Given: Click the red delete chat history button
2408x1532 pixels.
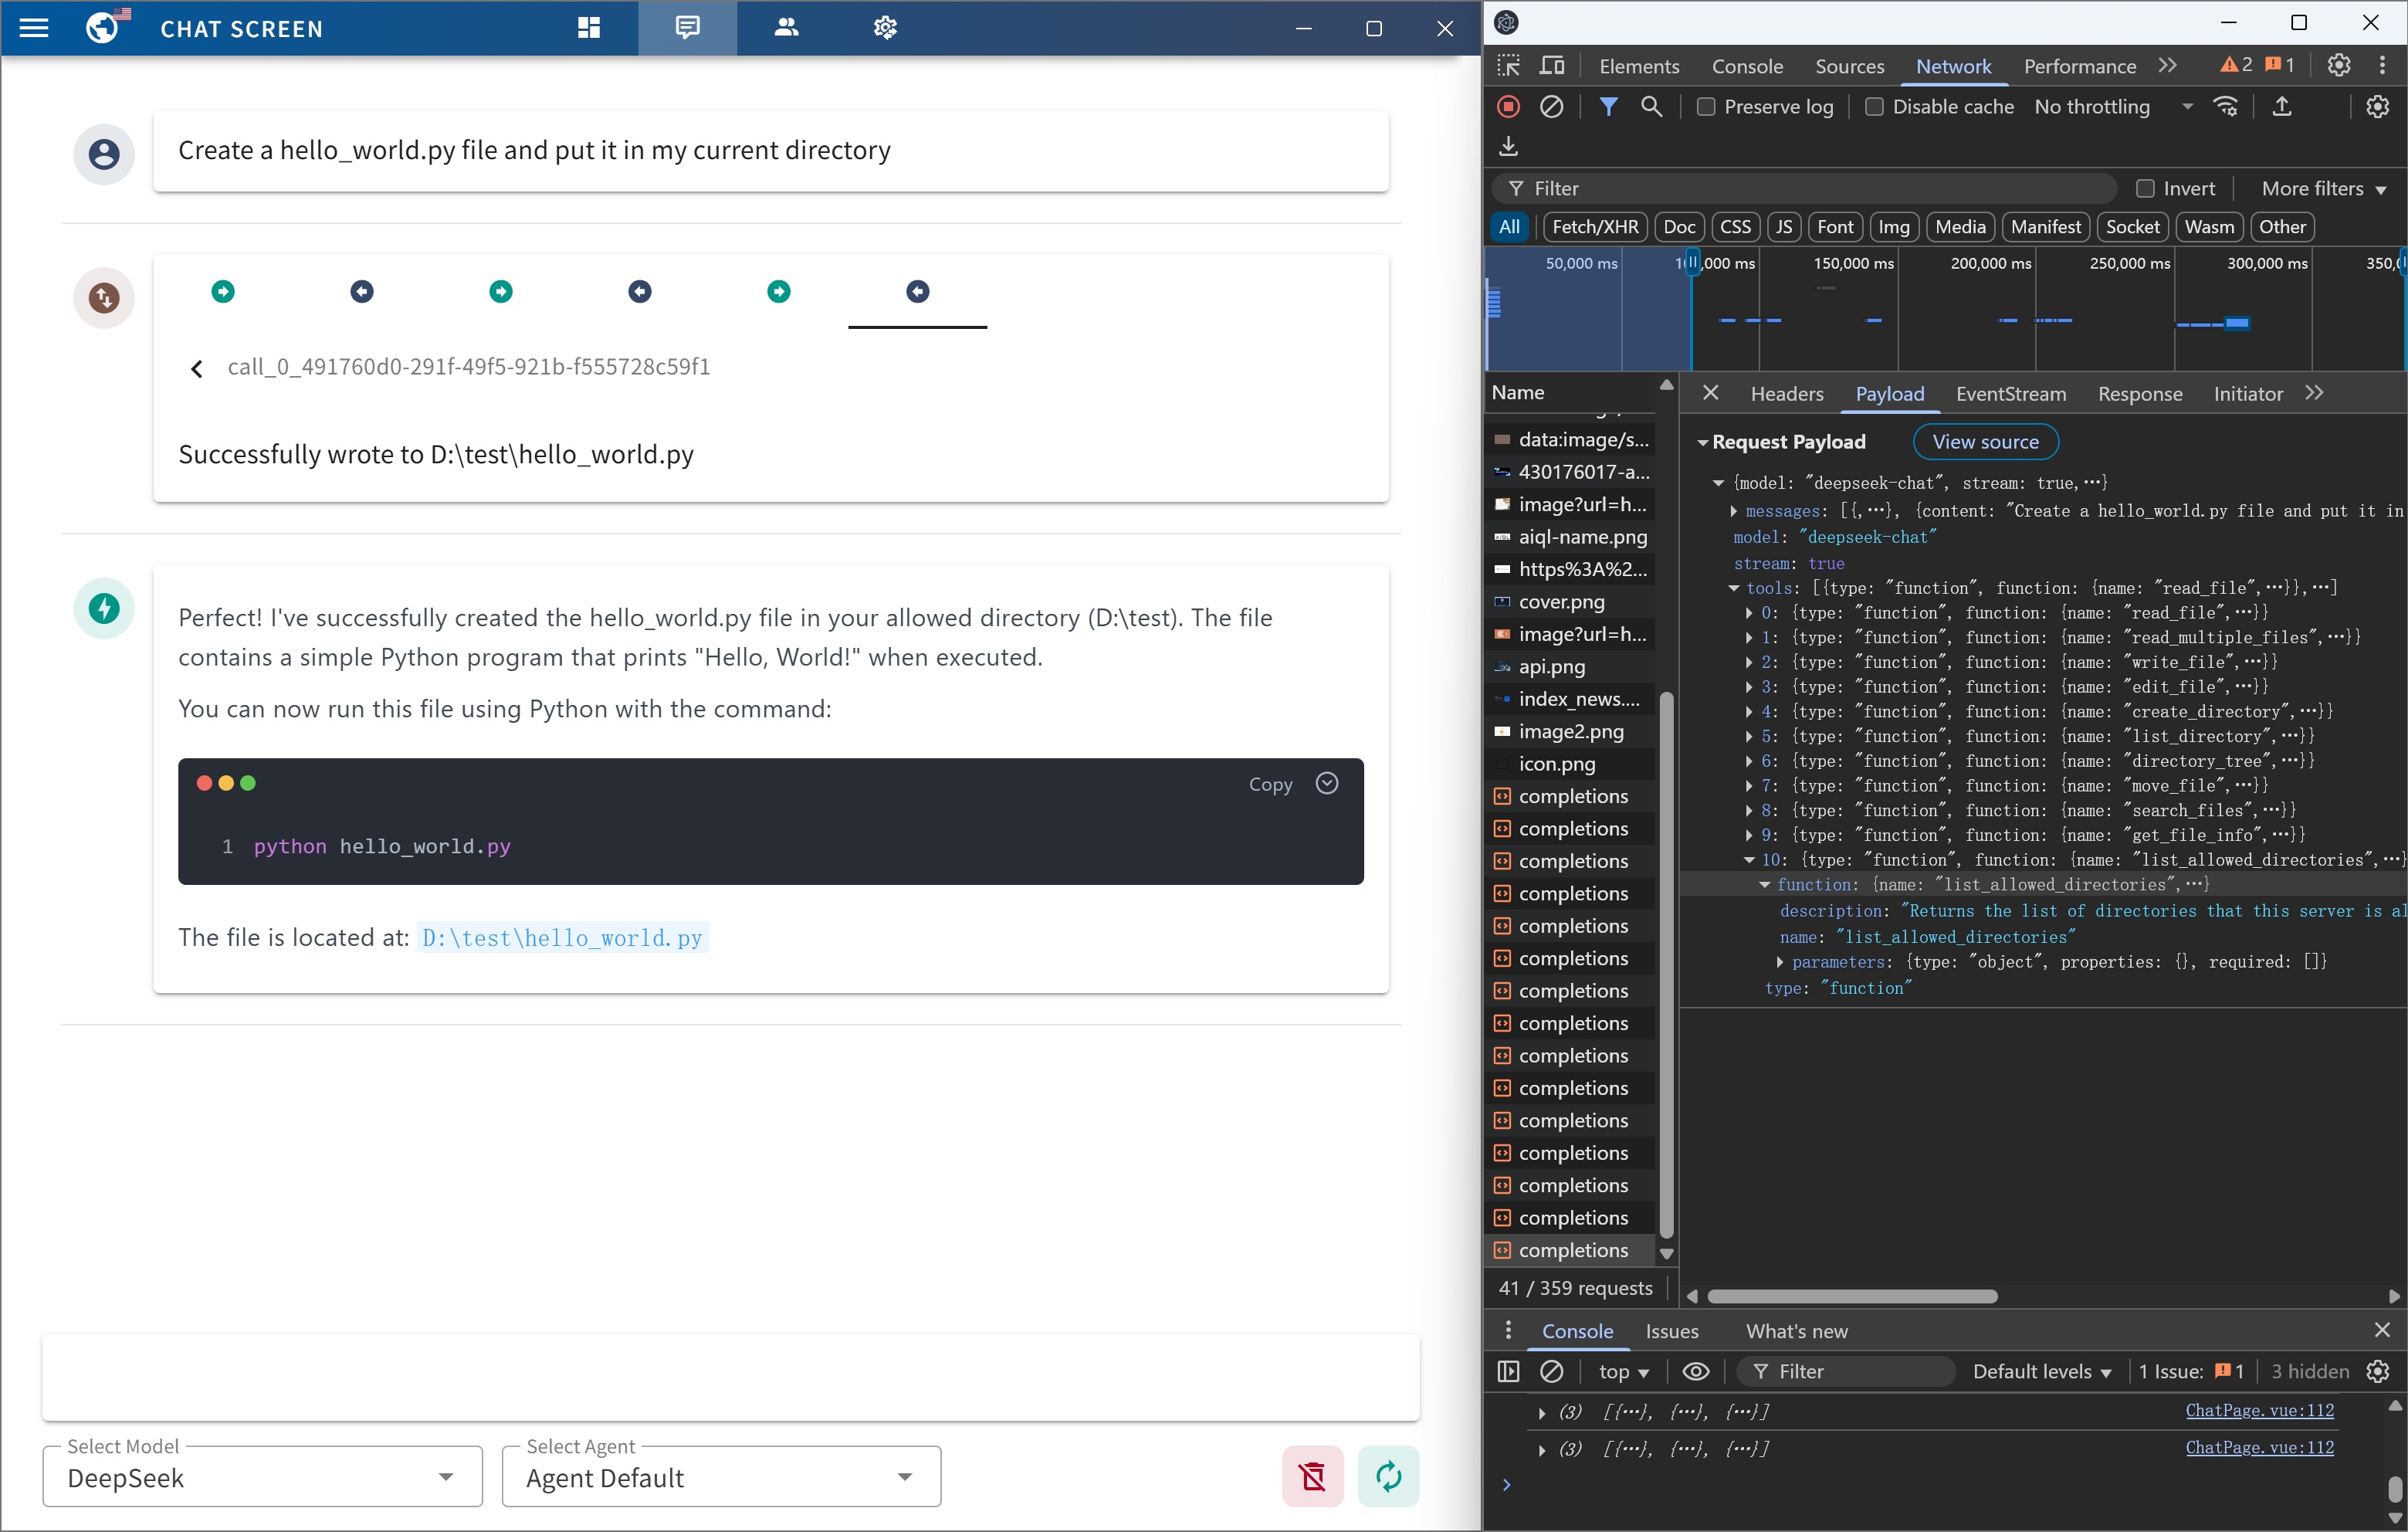Looking at the screenshot, I should coord(1312,1476).
